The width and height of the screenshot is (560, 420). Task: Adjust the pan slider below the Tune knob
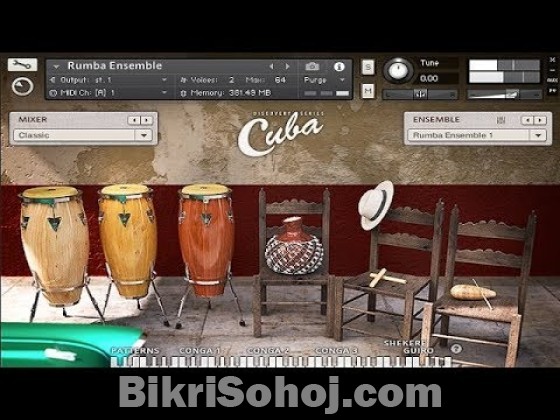(x=420, y=95)
